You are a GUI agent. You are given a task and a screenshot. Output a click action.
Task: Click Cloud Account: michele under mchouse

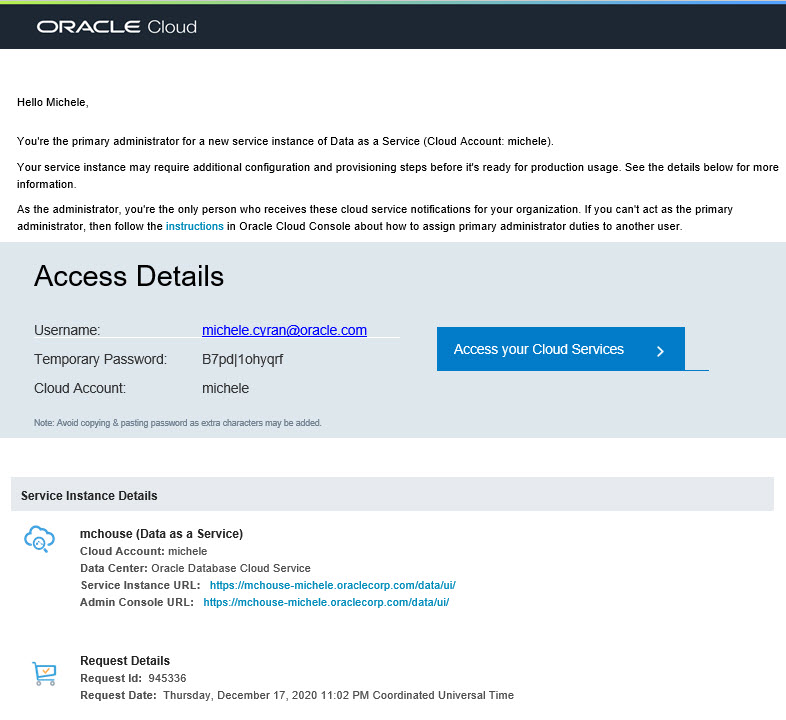click(x=143, y=551)
